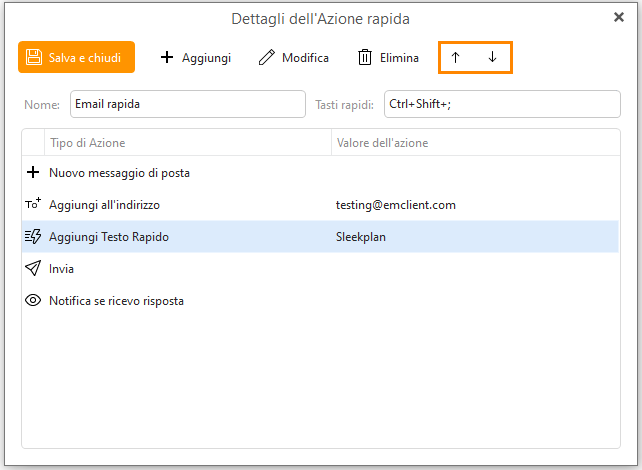Delete selected action with Elimina
The width and height of the screenshot is (642, 470).
[388, 57]
